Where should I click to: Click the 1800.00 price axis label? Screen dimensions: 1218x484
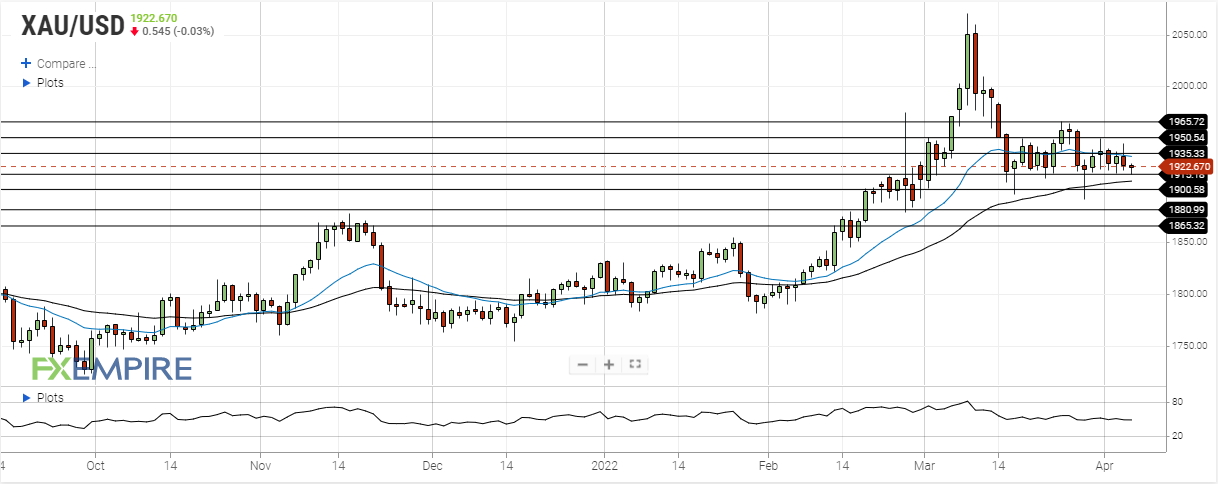[x=1191, y=294]
